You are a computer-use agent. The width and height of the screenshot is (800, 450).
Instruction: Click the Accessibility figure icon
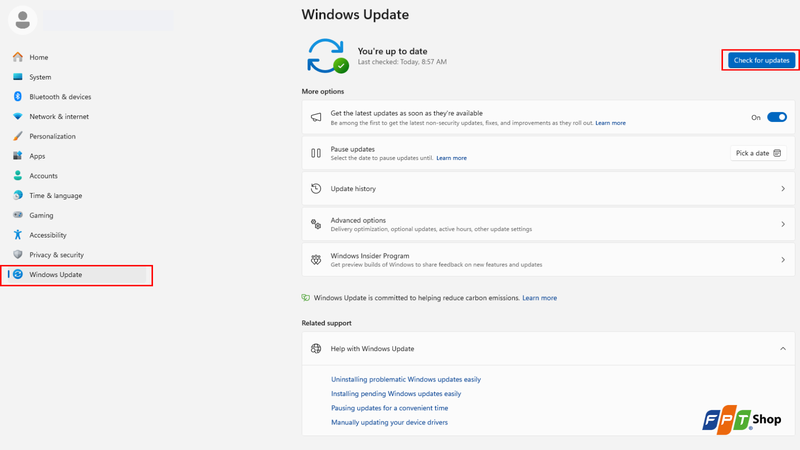click(18, 235)
